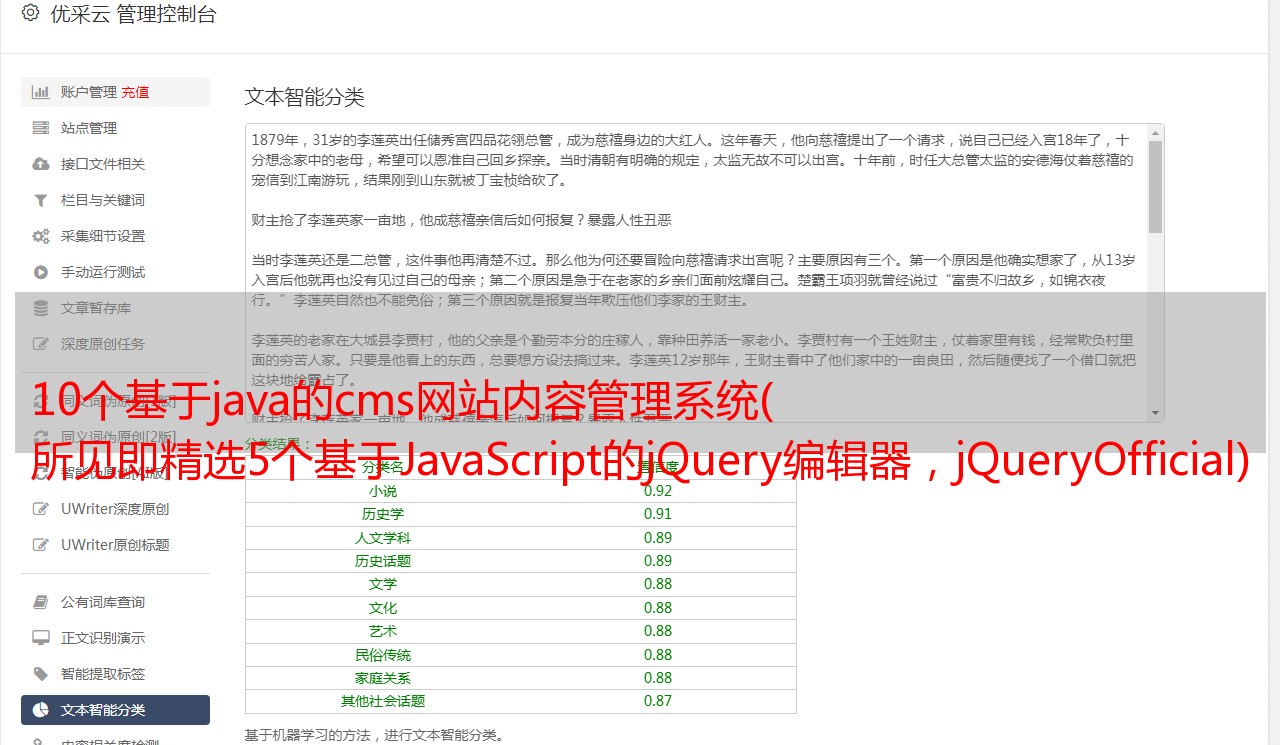The image size is (1280, 745).
Task: Click the server icon for 站点管理
Action: click(41, 128)
